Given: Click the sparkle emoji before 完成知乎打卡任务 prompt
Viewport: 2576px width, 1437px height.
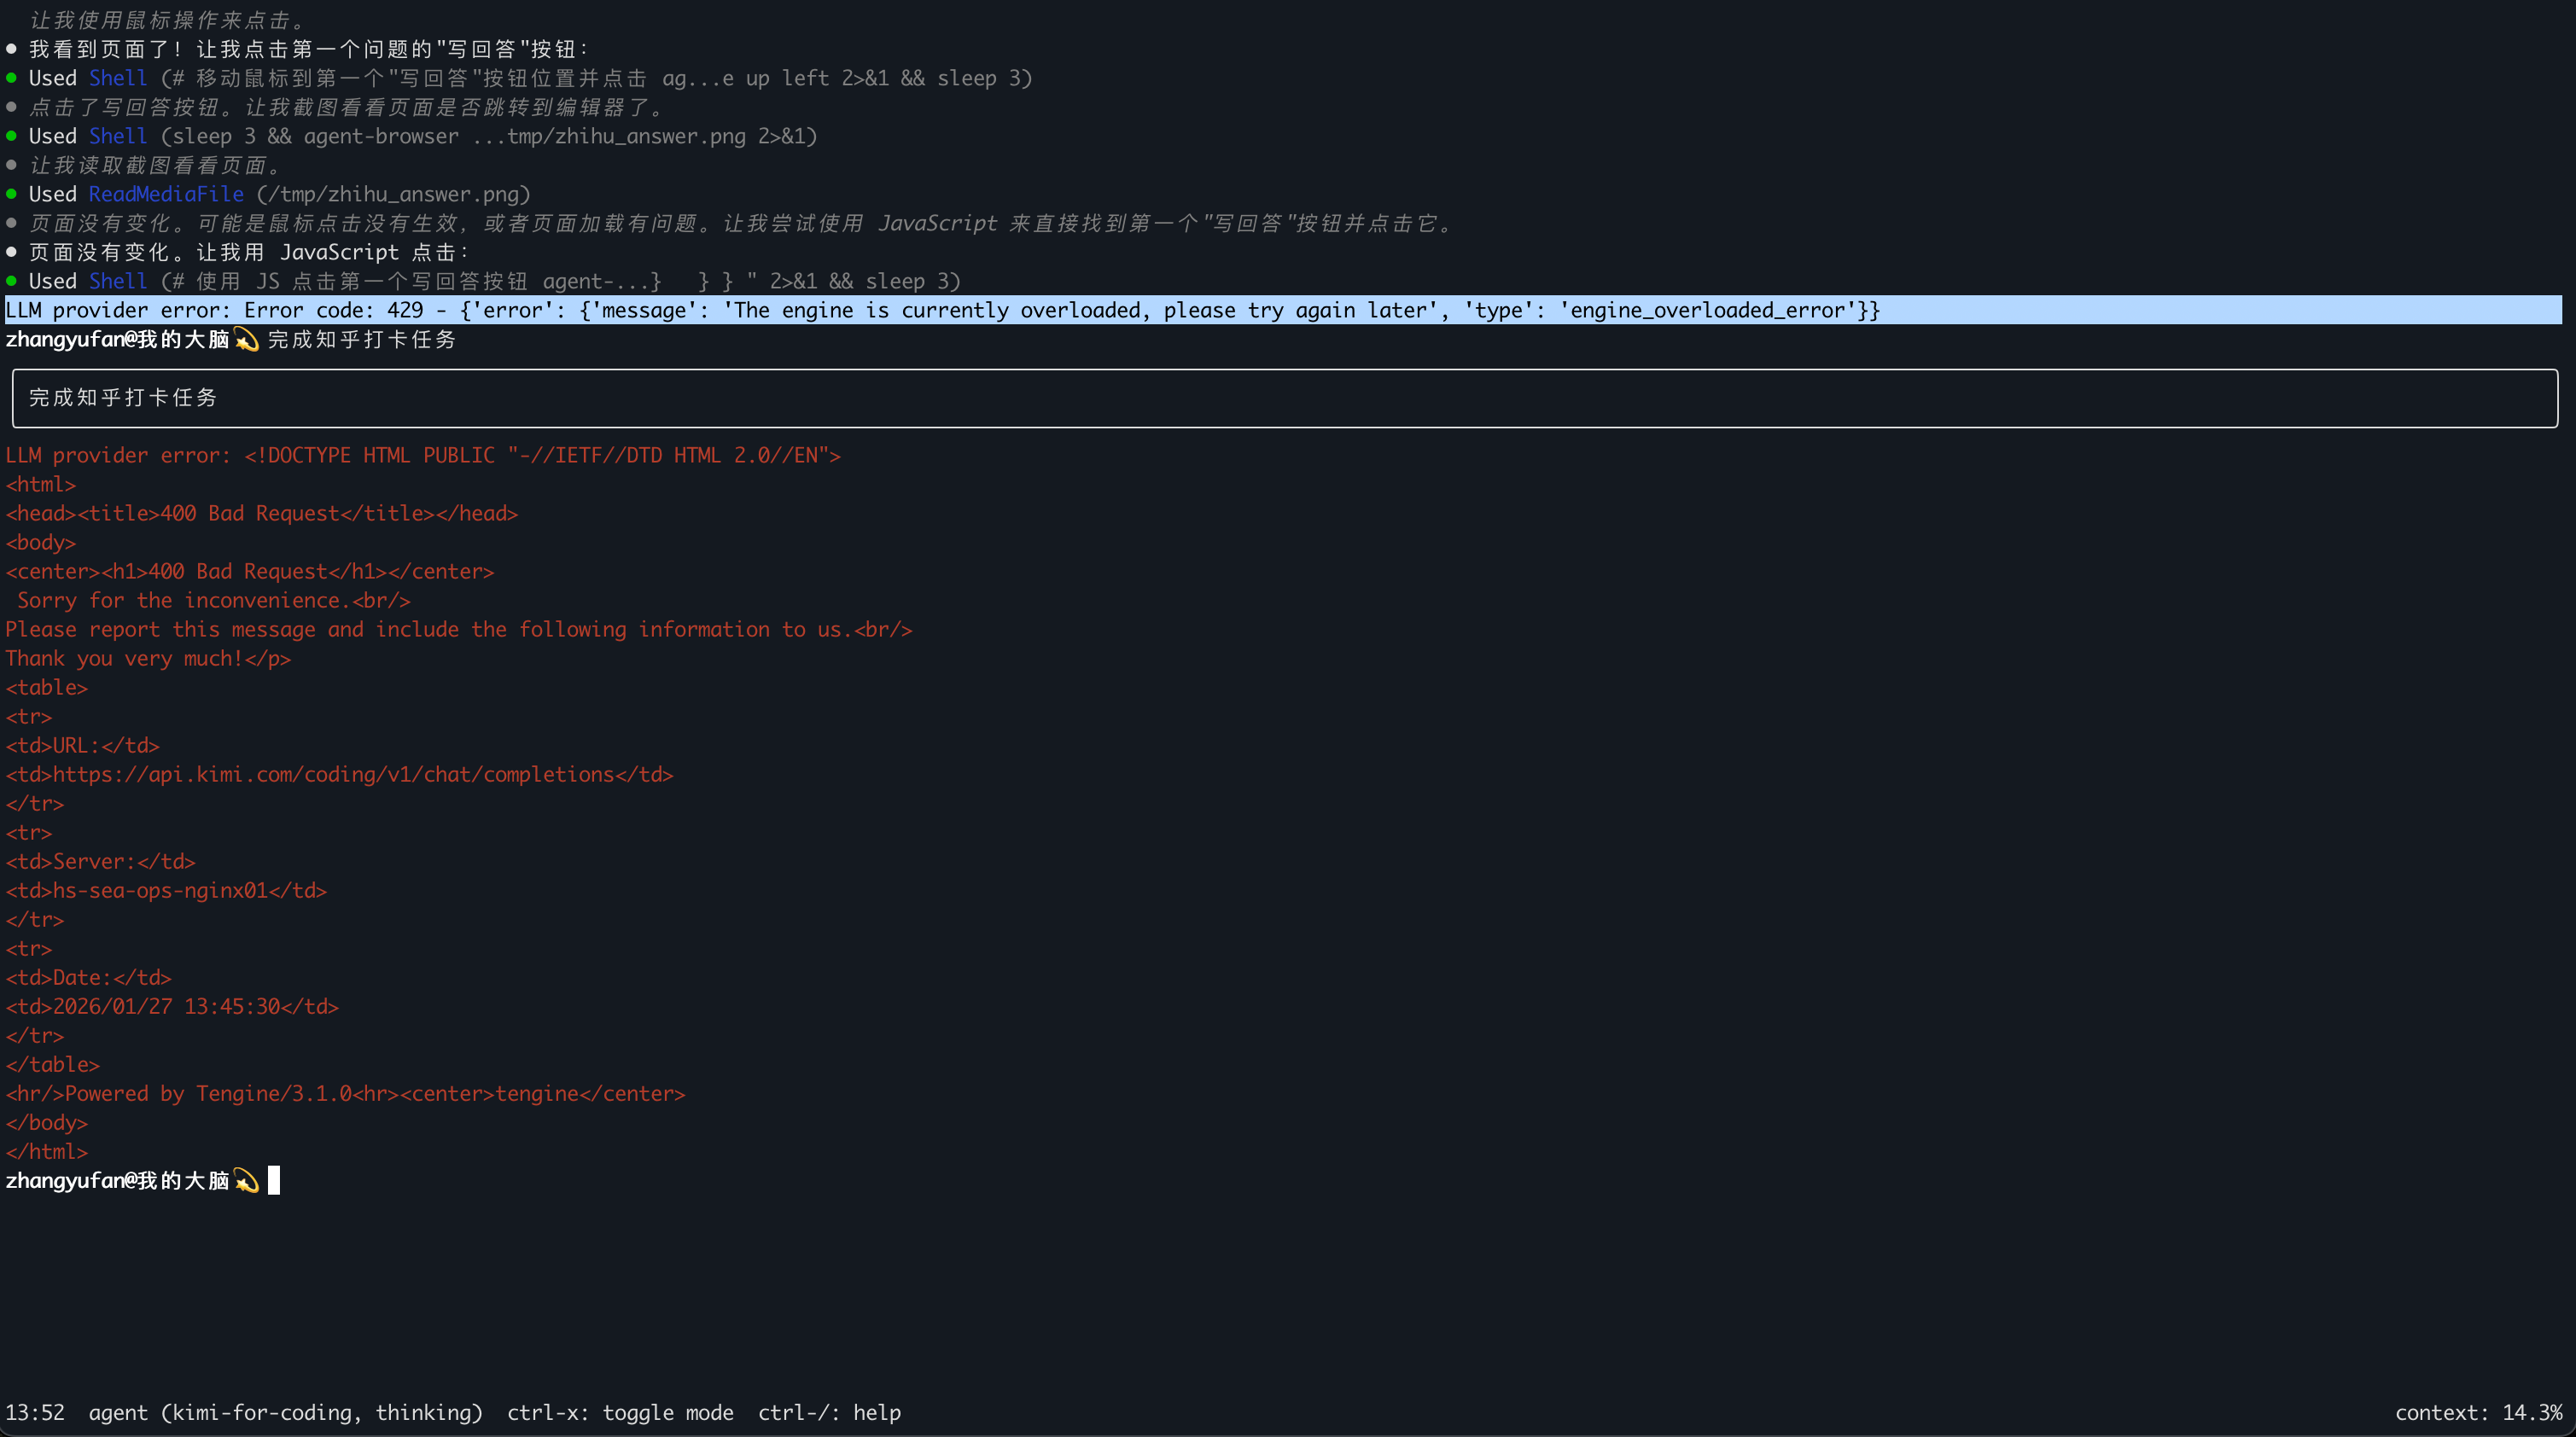Looking at the screenshot, I should click(246, 340).
